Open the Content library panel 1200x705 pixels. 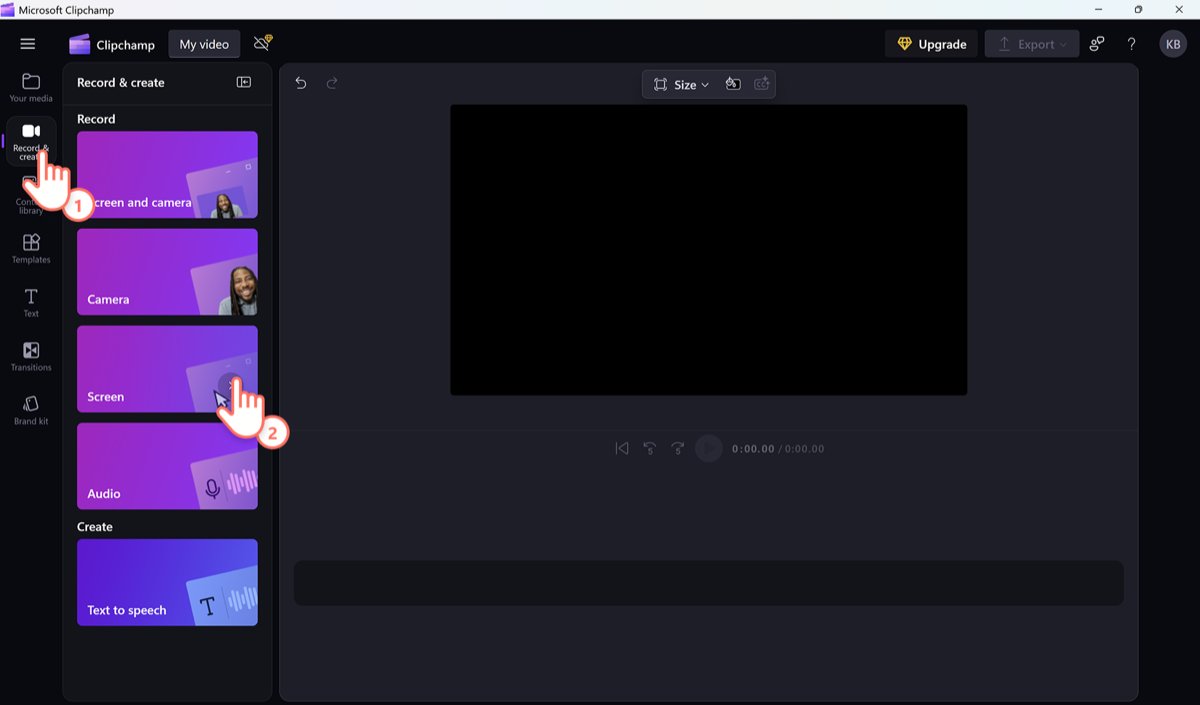tap(30, 195)
